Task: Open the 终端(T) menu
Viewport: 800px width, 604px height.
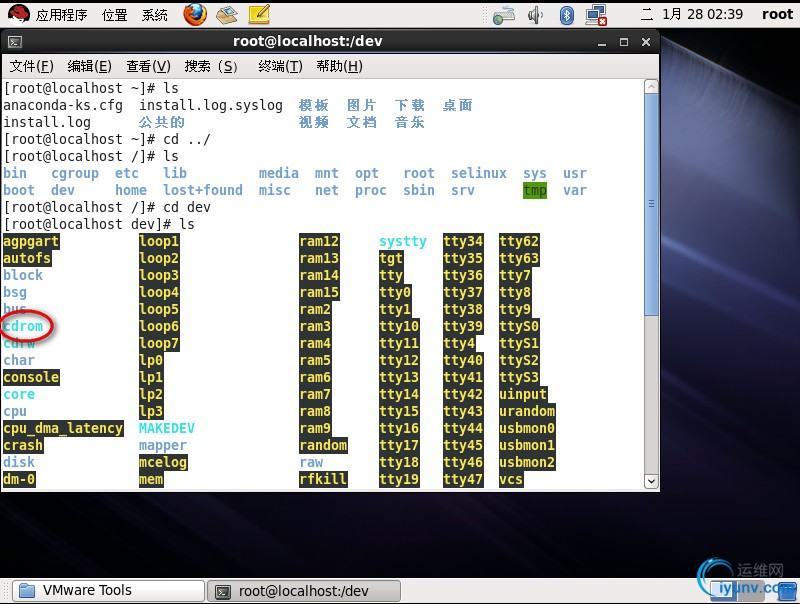Action: [x=280, y=66]
